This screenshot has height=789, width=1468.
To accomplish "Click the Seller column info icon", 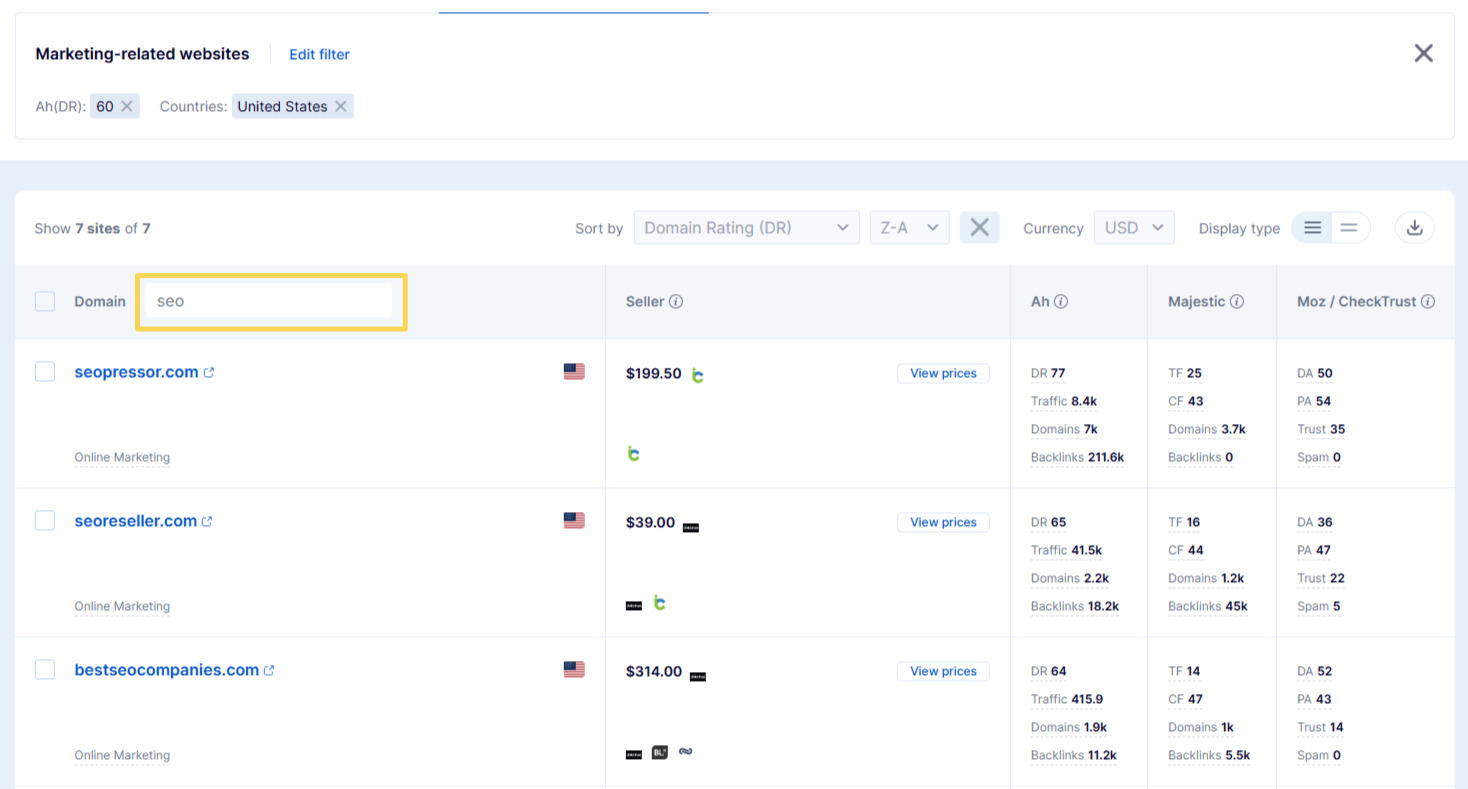I will (x=676, y=302).
